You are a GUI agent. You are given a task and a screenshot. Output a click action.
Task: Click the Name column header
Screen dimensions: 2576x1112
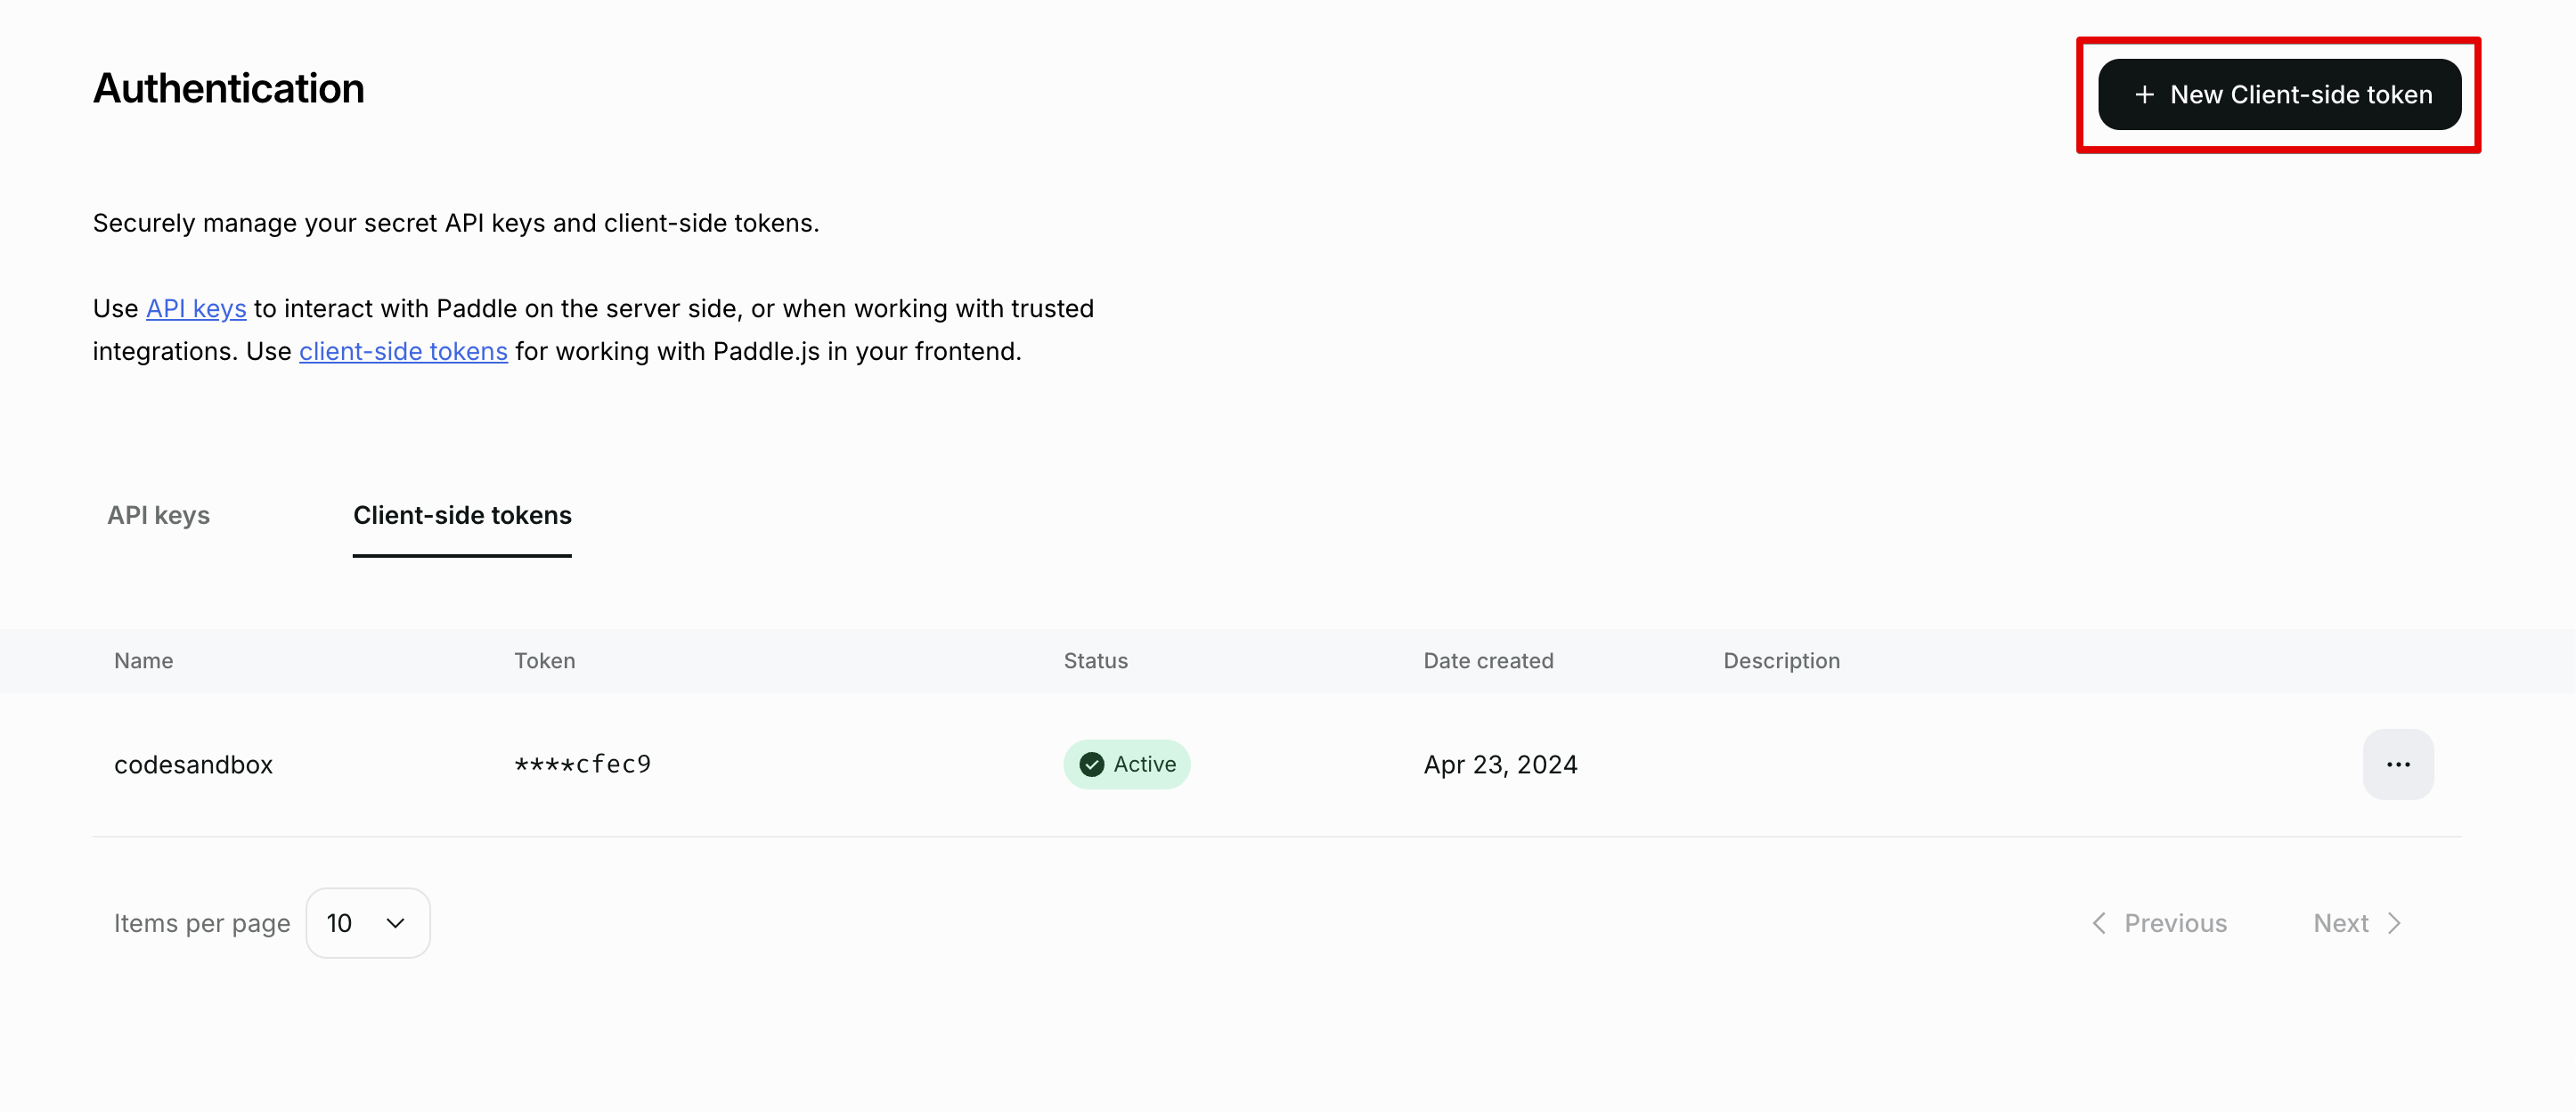click(143, 660)
